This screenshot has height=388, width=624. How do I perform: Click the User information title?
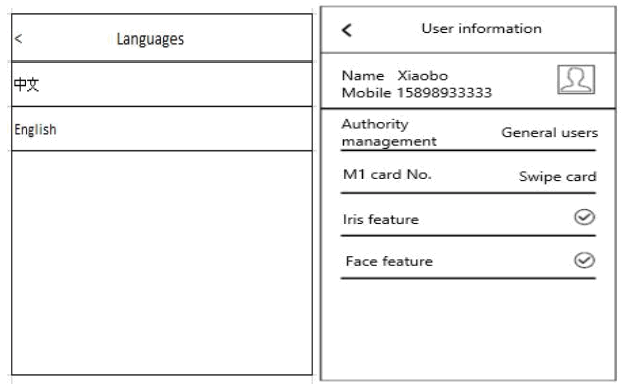482,29
